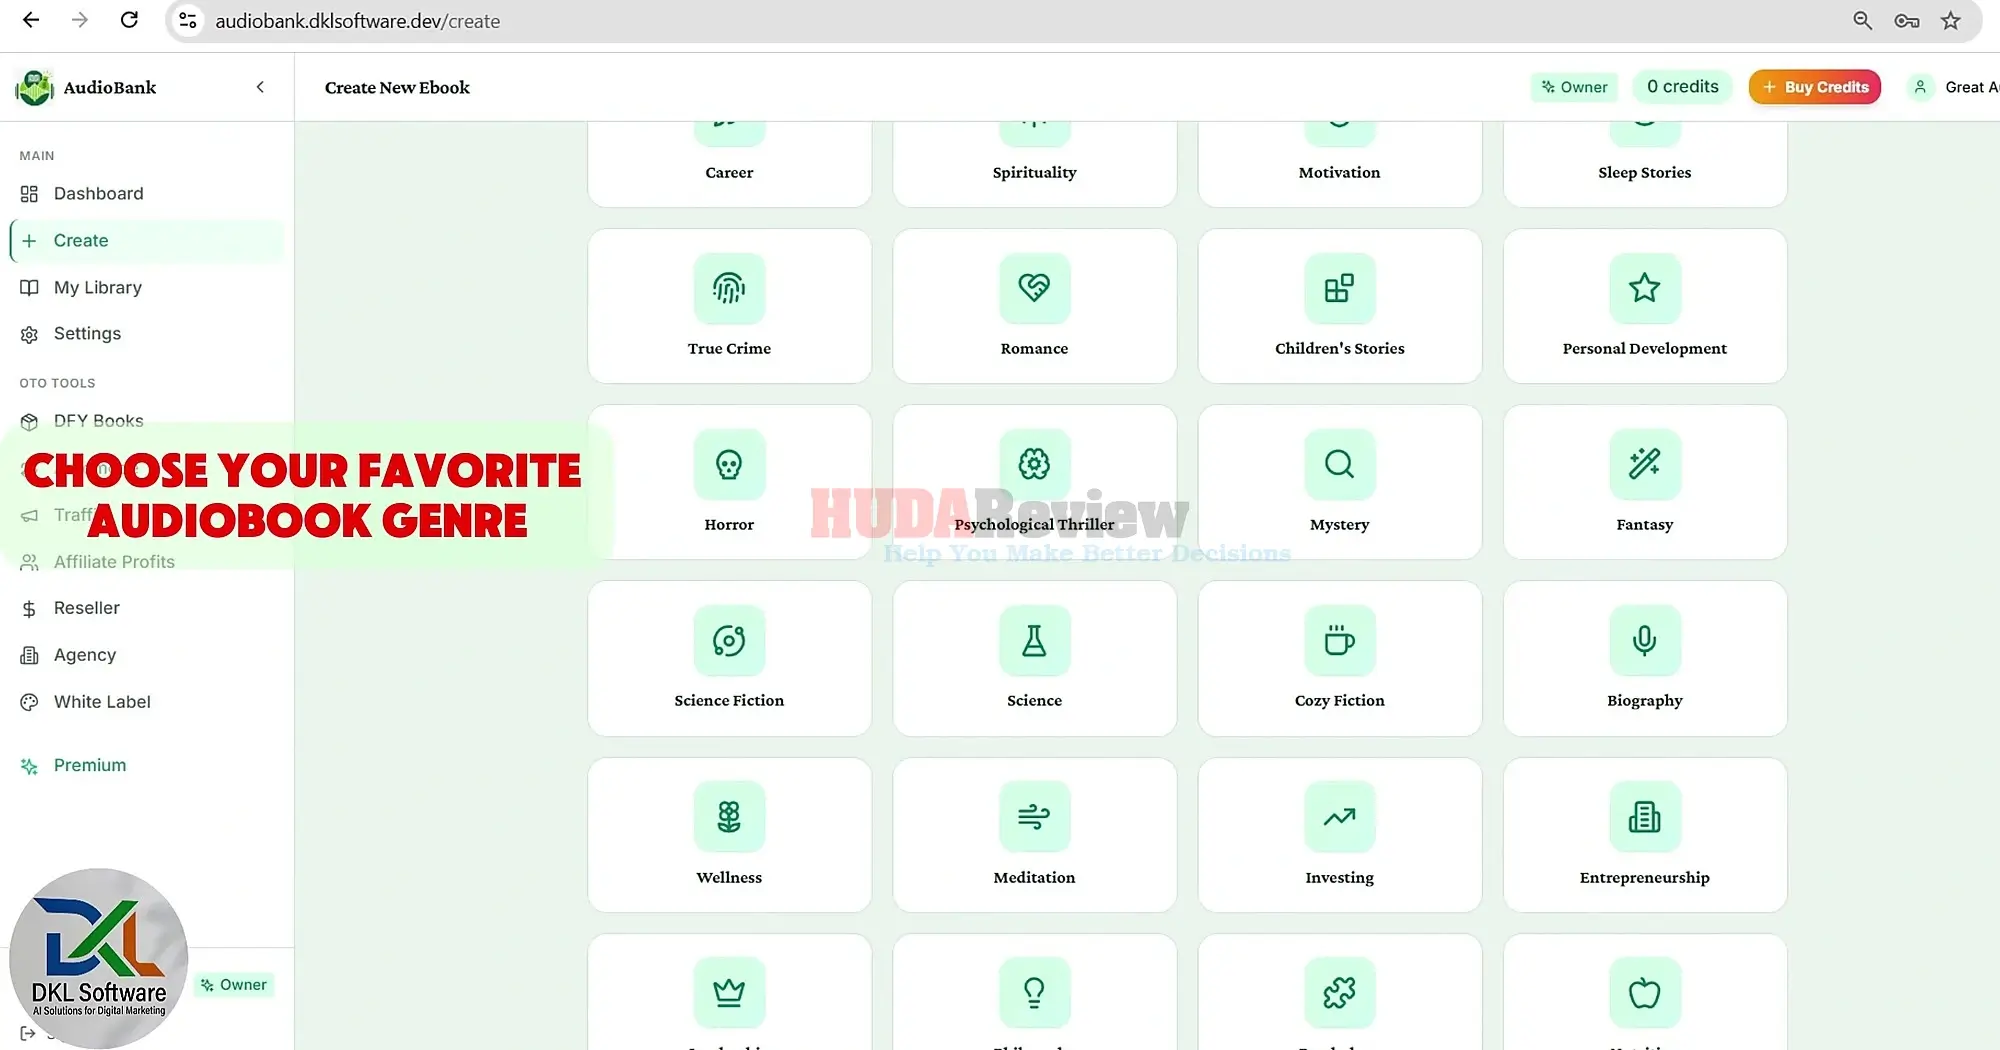Choose the Romance heart icon
This screenshot has width=2000, height=1050.
(x=1034, y=289)
